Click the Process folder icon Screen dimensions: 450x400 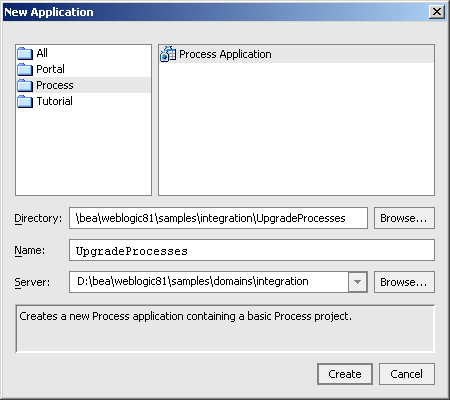coord(25,85)
